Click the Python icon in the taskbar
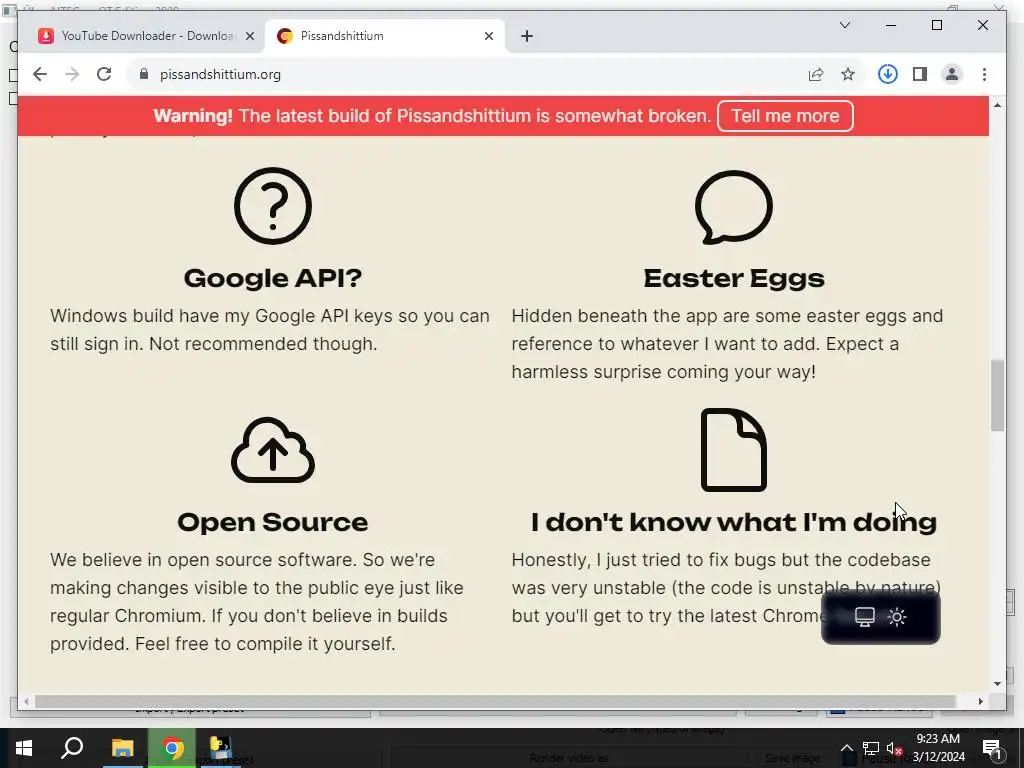Screen dimensions: 1024x768 click(221, 746)
